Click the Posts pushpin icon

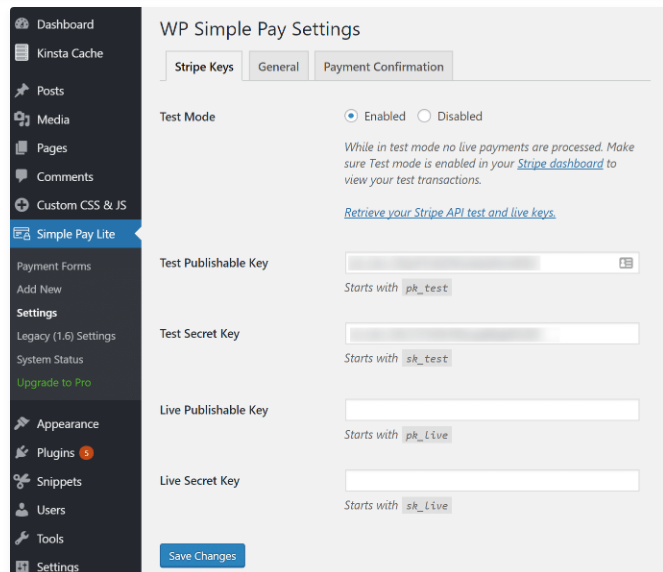click(x=22, y=90)
